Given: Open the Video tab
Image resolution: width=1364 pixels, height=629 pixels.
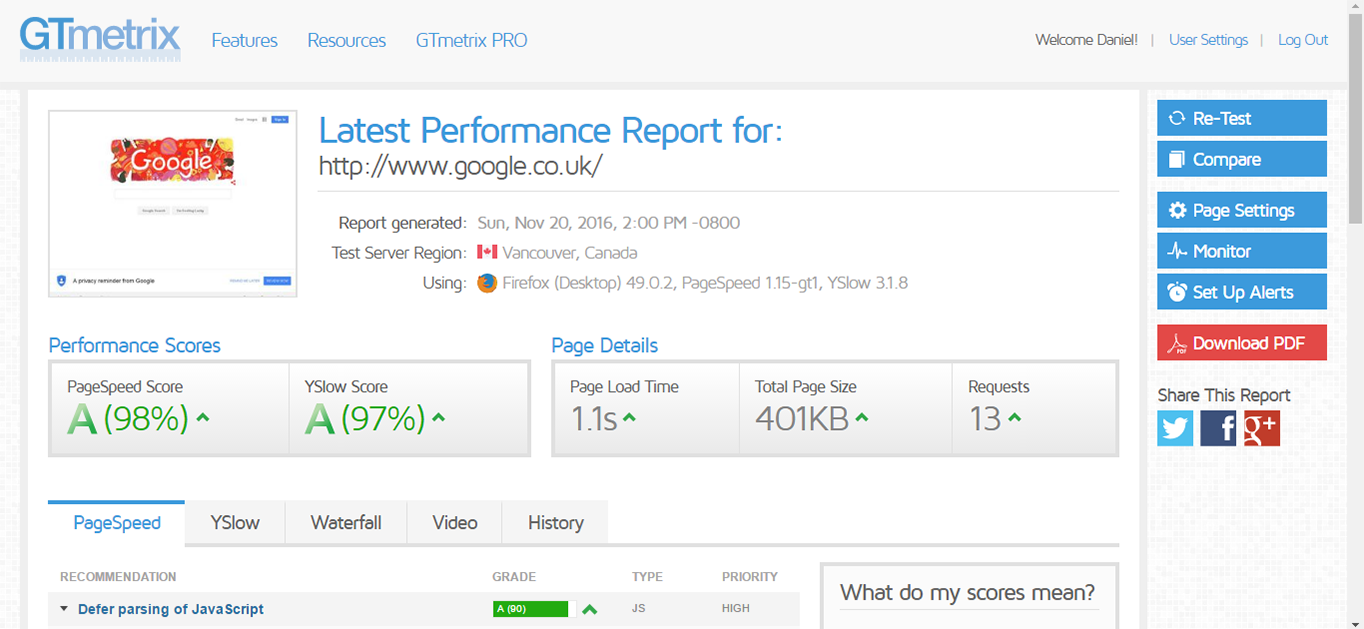Looking at the screenshot, I should coord(455,523).
